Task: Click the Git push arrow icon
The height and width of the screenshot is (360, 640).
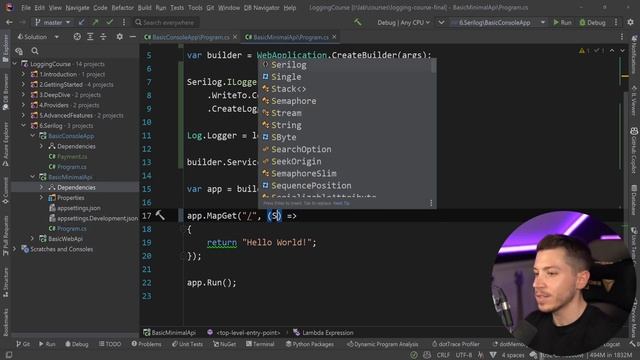Action: [96, 22]
